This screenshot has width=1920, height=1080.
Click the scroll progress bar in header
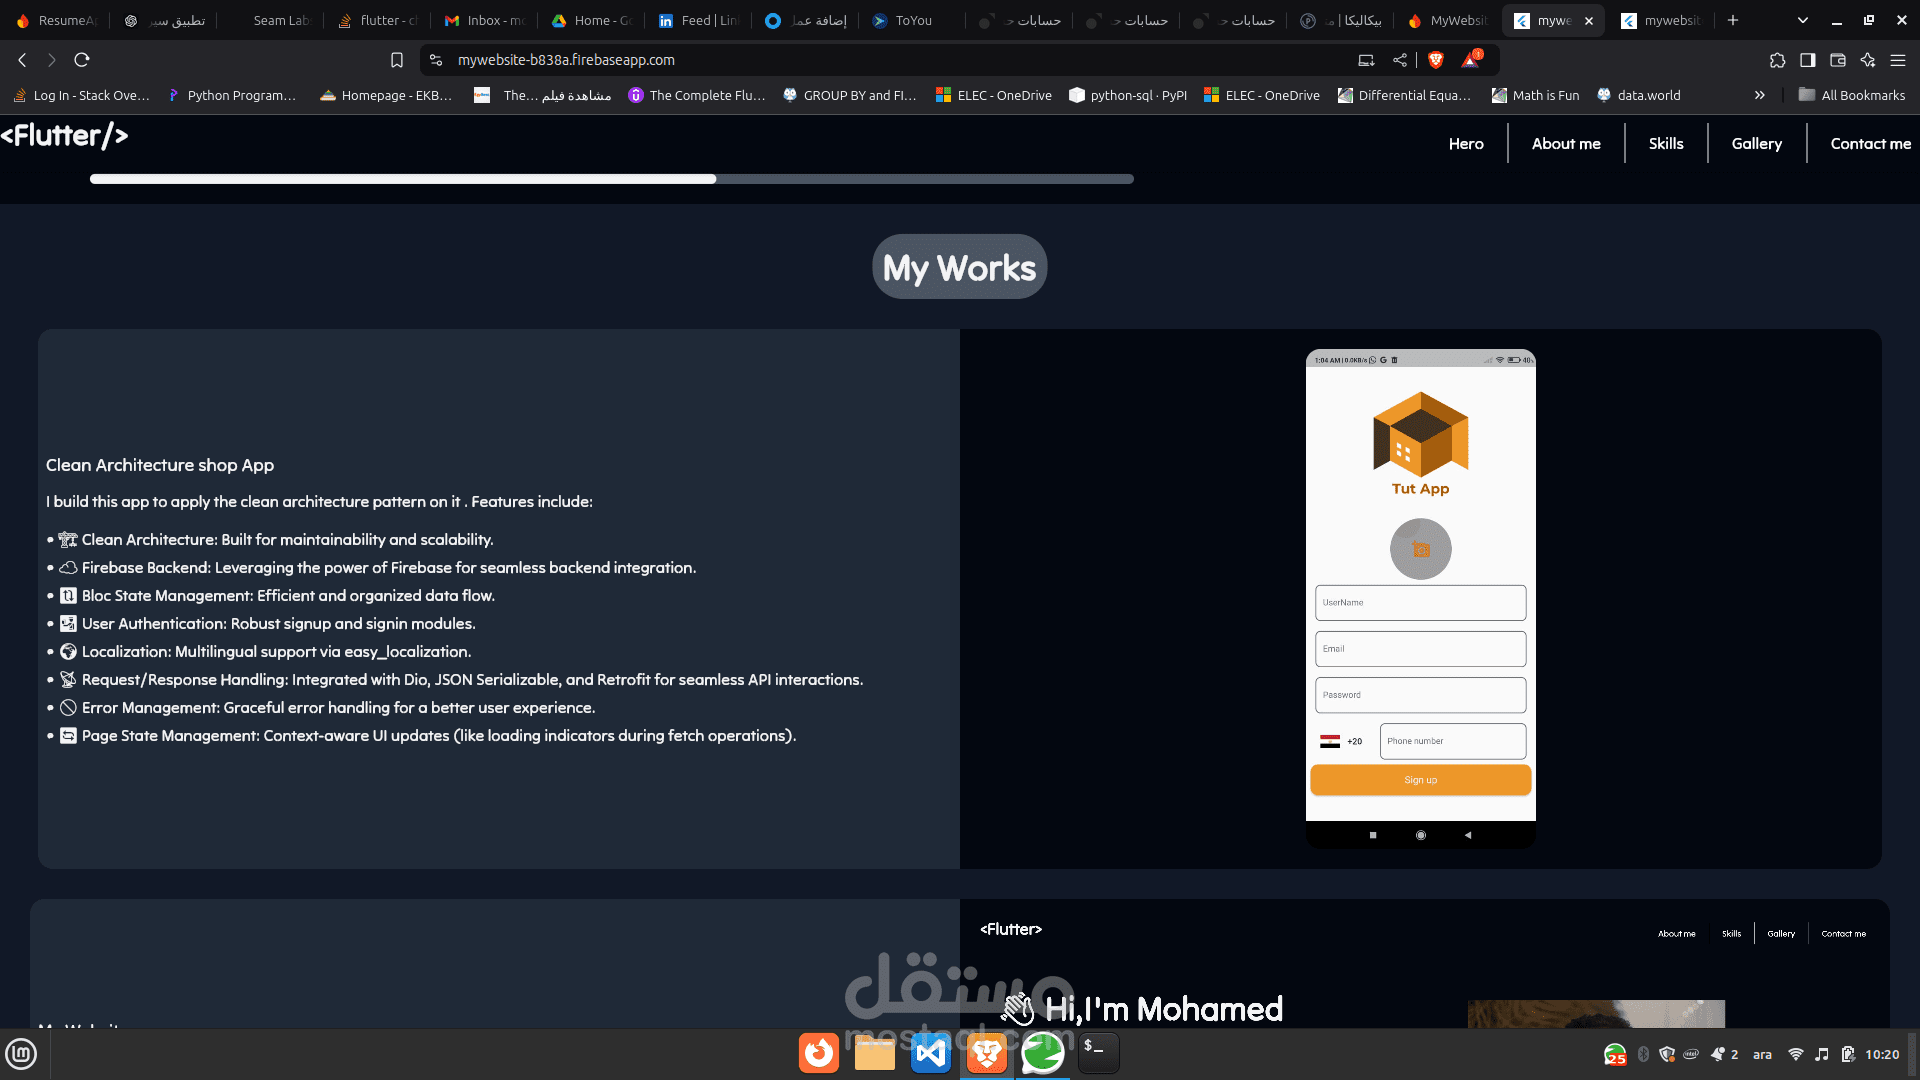[x=611, y=179]
